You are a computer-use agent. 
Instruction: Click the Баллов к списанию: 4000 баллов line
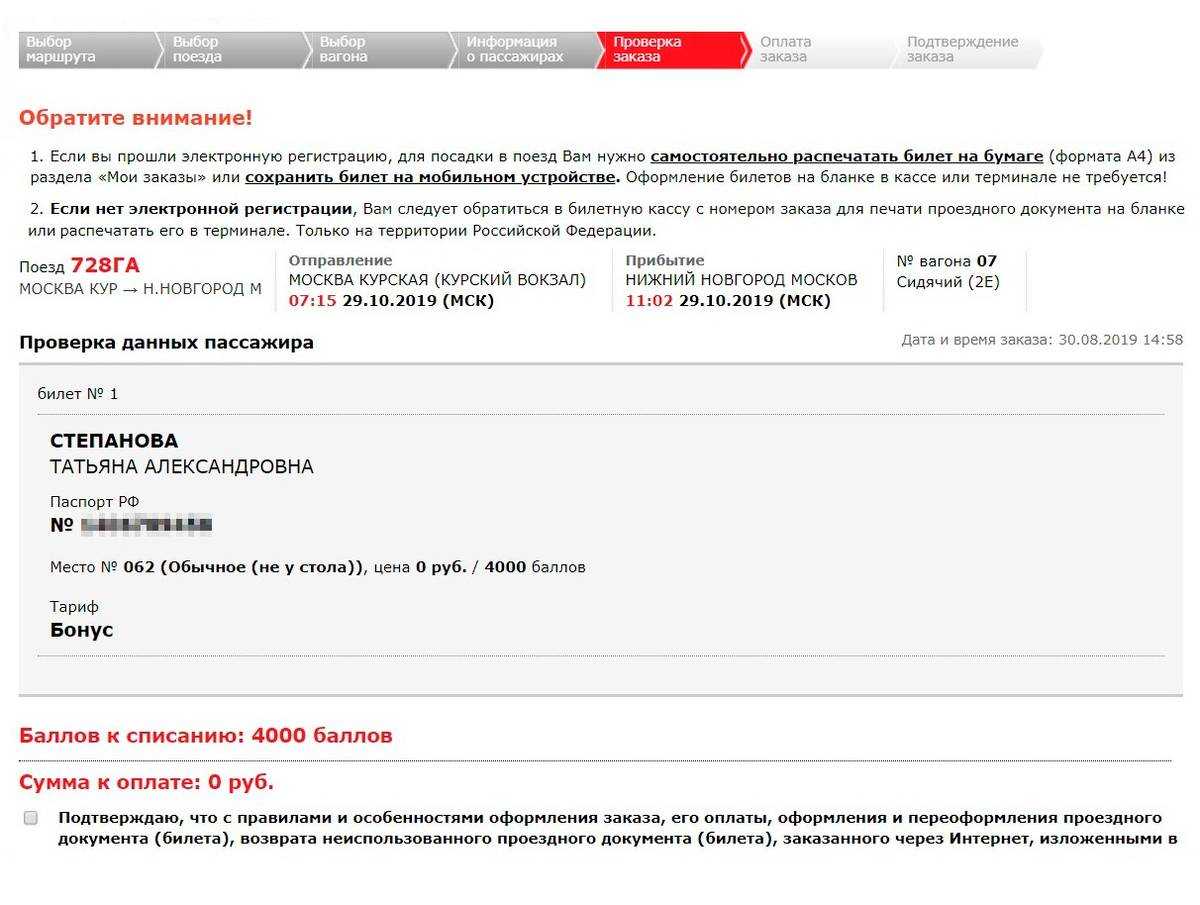pyautogui.click(x=206, y=736)
